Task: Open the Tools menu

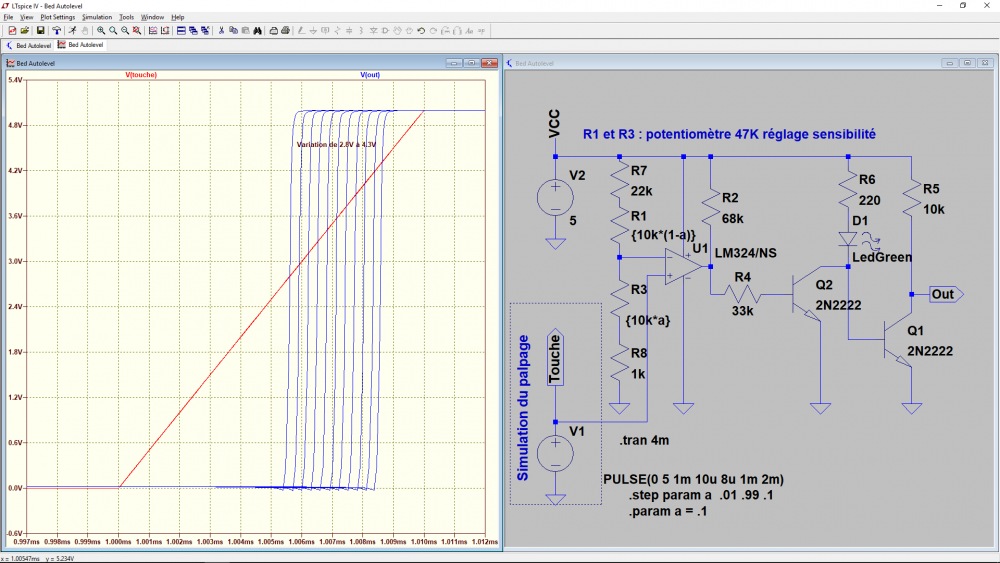Action: coord(126,17)
